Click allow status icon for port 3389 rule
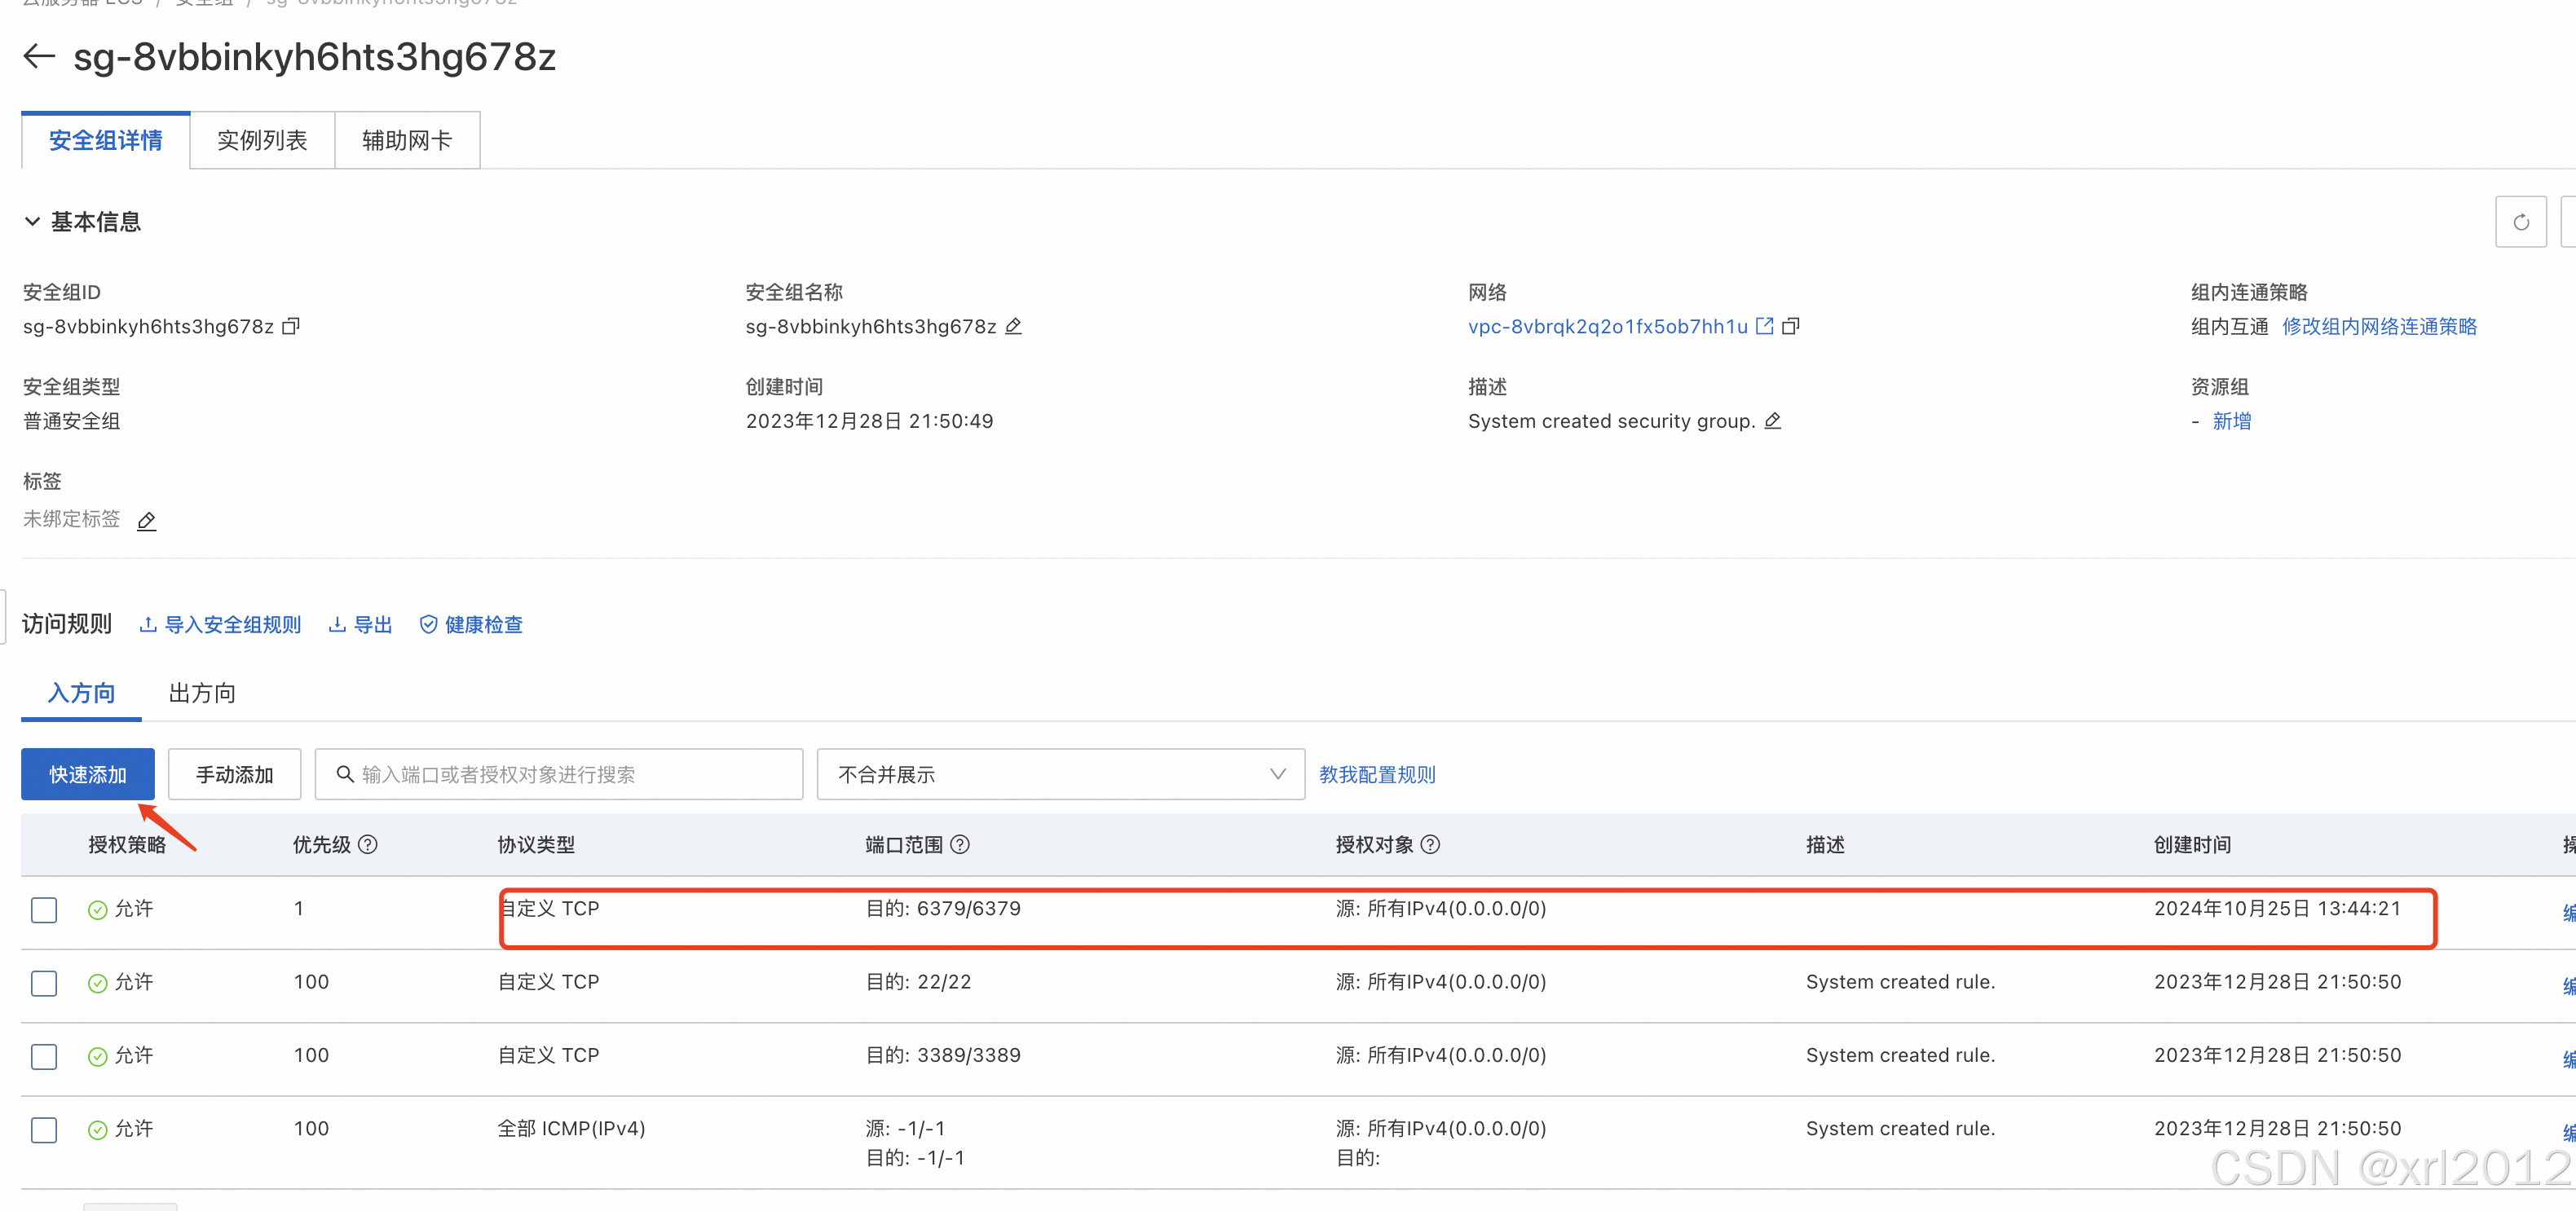2576x1211 pixels. [x=98, y=1056]
